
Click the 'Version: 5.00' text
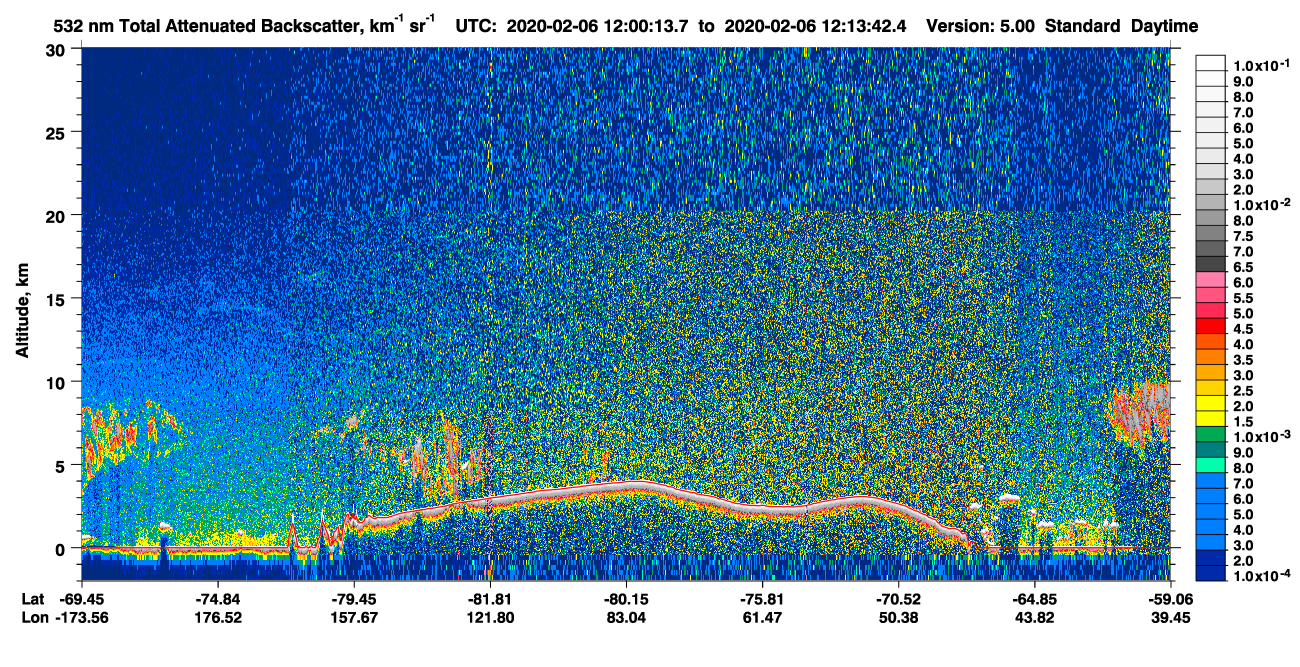point(981,27)
